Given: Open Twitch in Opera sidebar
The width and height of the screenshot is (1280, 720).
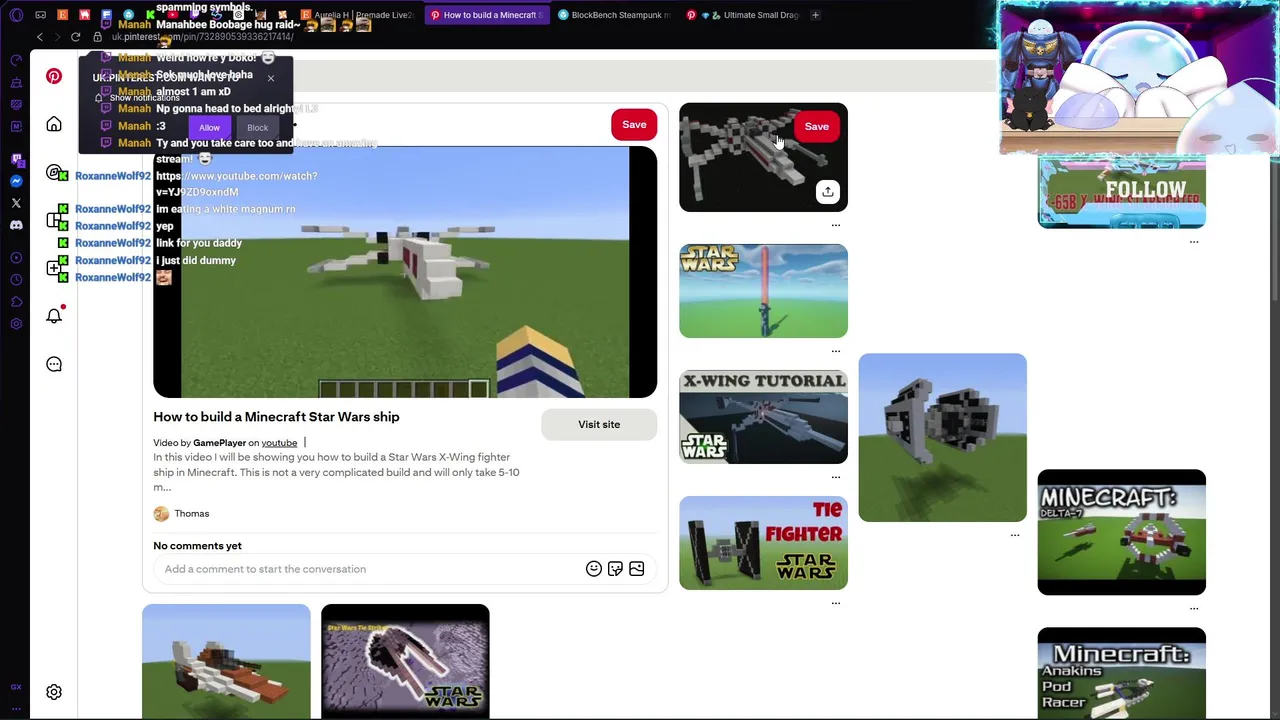Looking at the screenshot, I should (16, 159).
